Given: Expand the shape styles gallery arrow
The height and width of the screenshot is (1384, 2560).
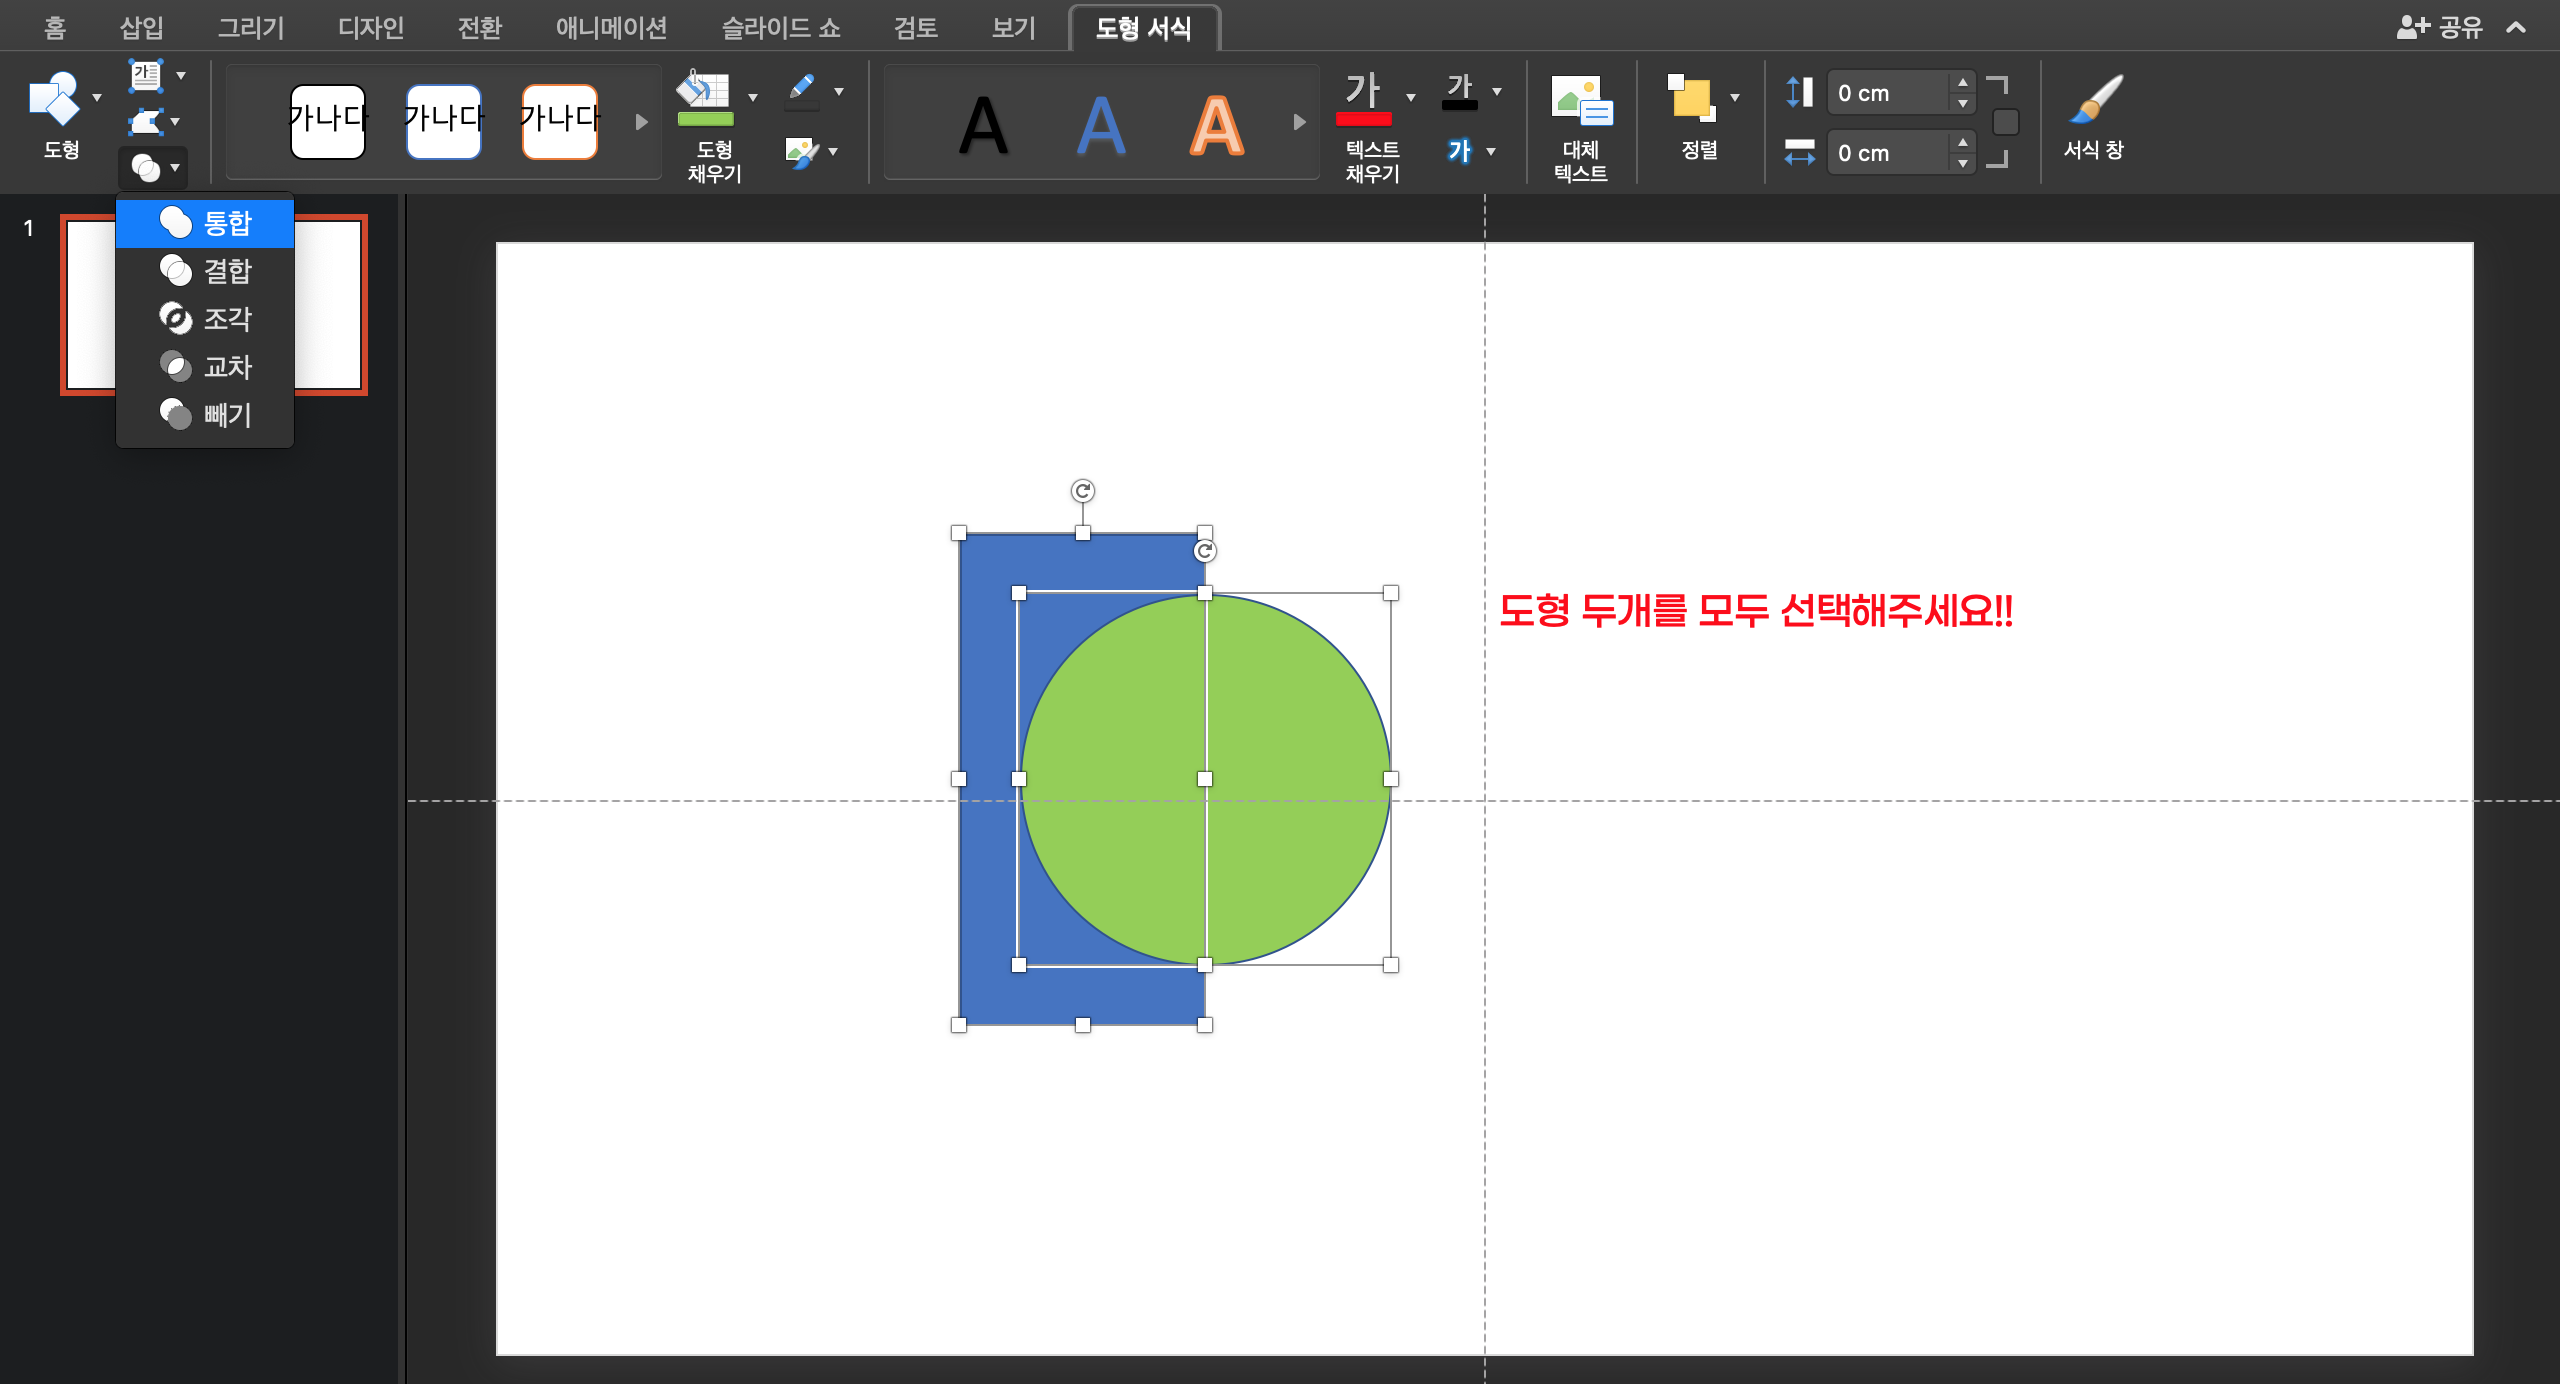Looking at the screenshot, I should pos(641,122).
